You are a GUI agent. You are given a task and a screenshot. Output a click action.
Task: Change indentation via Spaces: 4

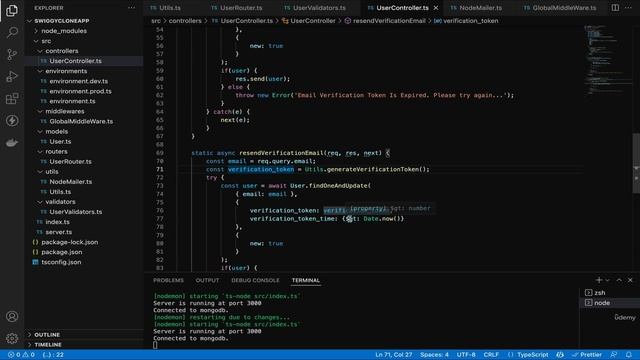click(x=434, y=355)
